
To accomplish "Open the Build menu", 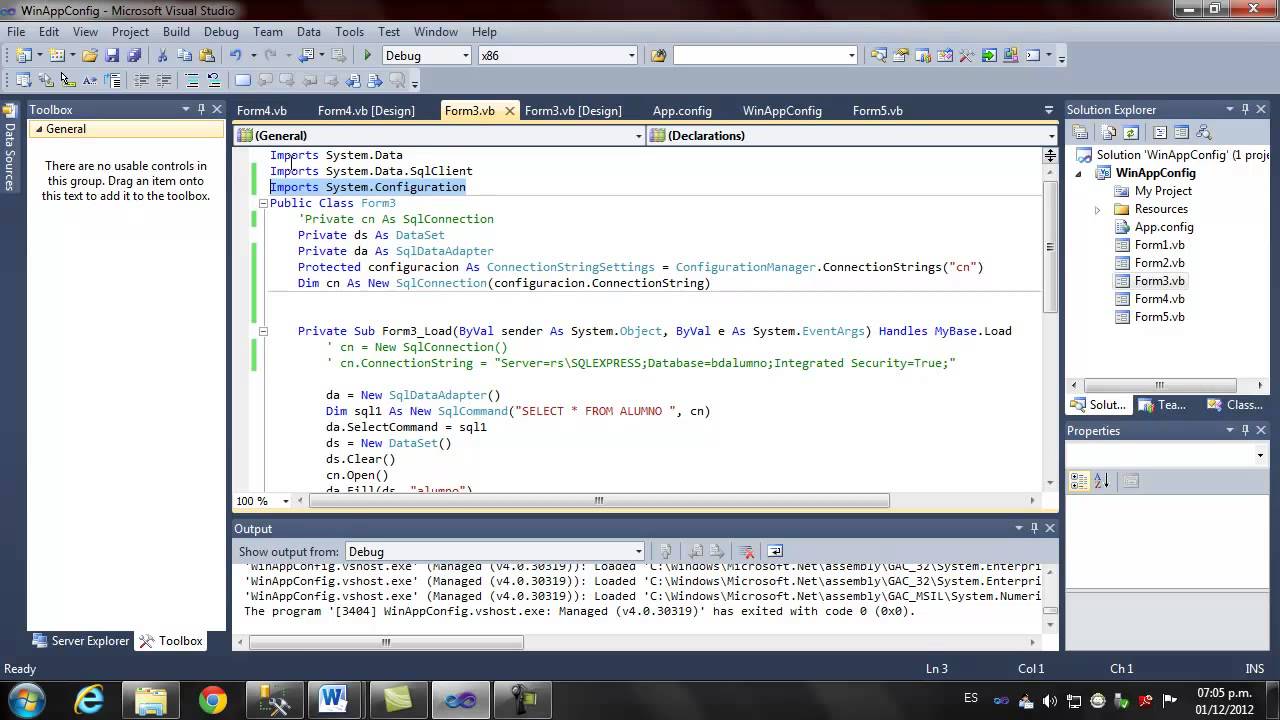I will click(x=176, y=32).
